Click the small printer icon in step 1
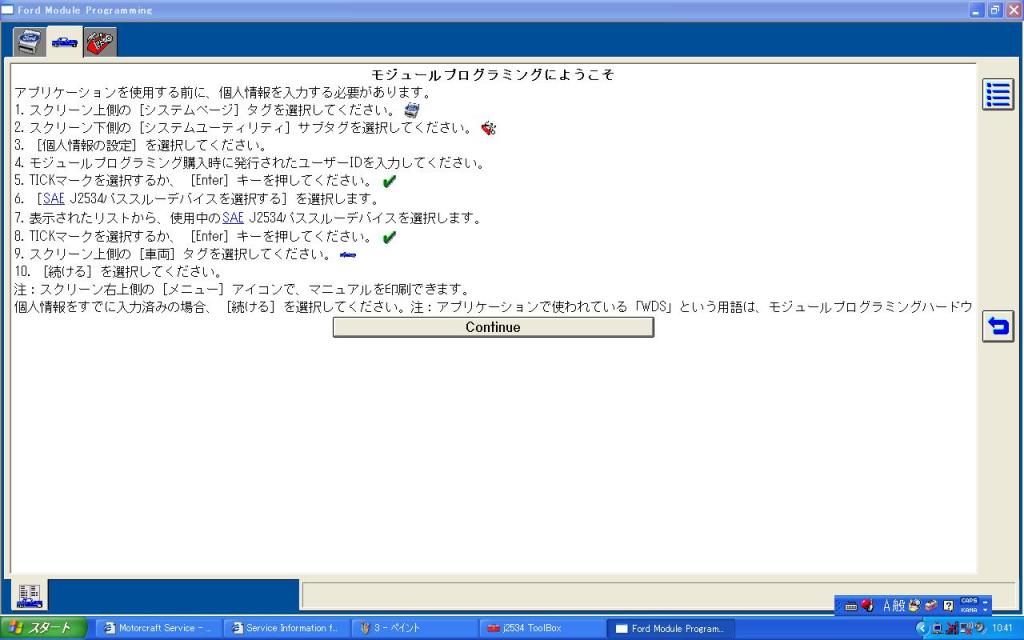1024x640 pixels. [411, 110]
